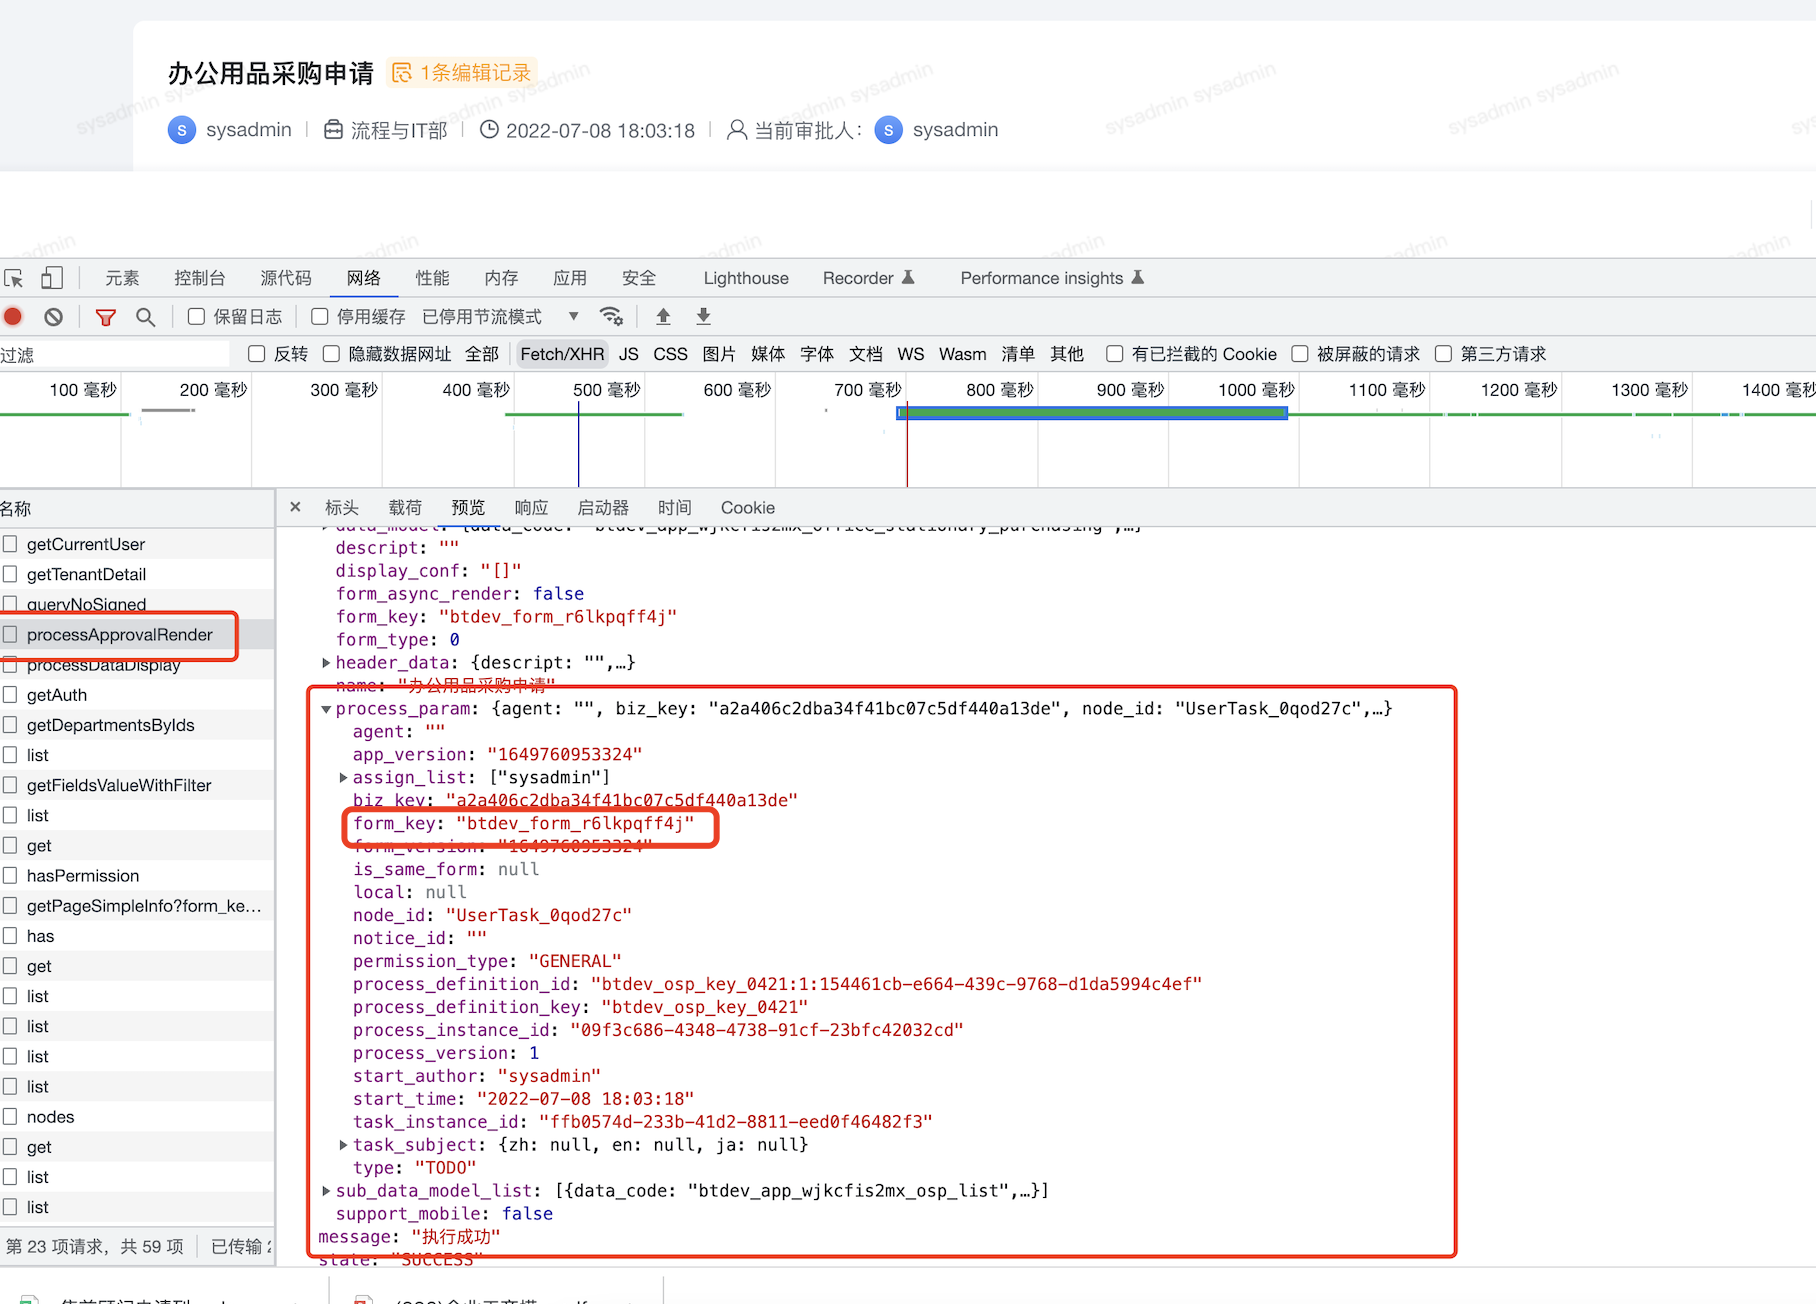Open the network conditions wifi icon
This screenshot has height=1304, width=1816.
point(611,317)
